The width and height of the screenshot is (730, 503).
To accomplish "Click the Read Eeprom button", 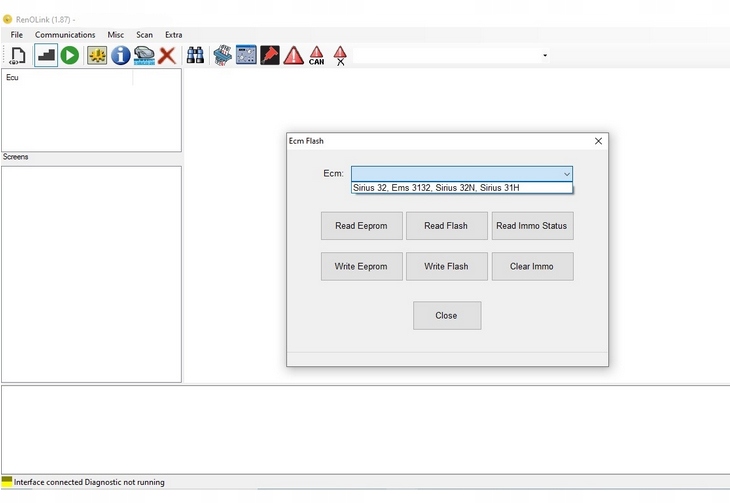I will [361, 226].
